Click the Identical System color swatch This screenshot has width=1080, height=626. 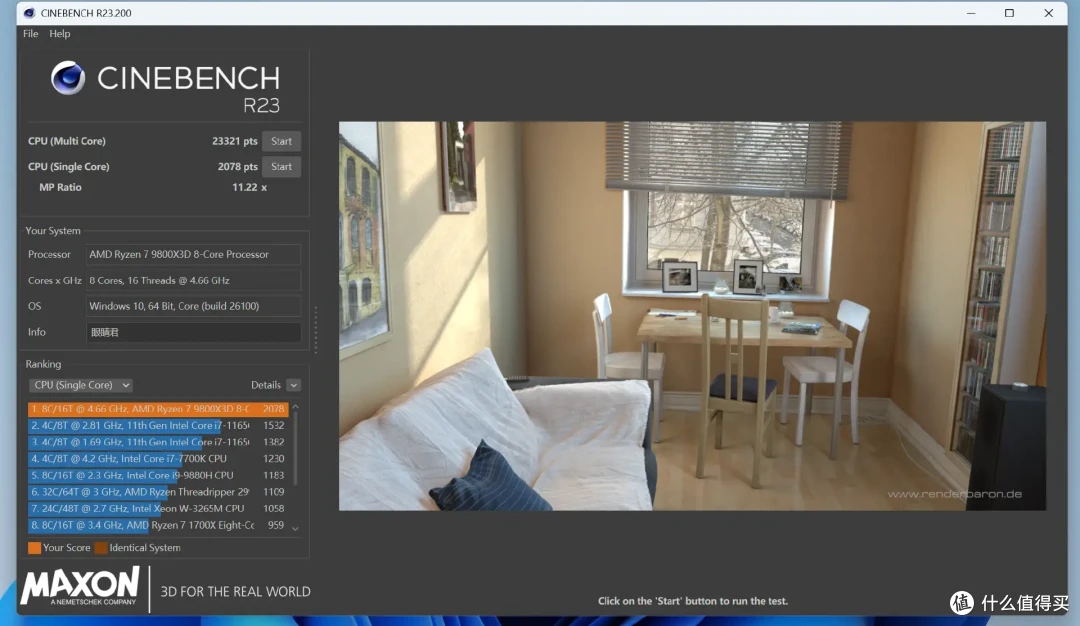[x=101, y=547]
